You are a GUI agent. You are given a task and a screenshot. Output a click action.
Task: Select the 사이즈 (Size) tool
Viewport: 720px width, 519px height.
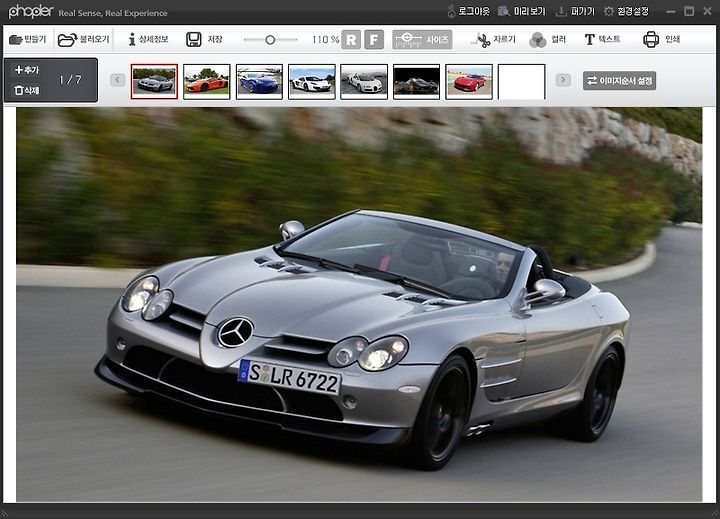(x=422, y=39)
